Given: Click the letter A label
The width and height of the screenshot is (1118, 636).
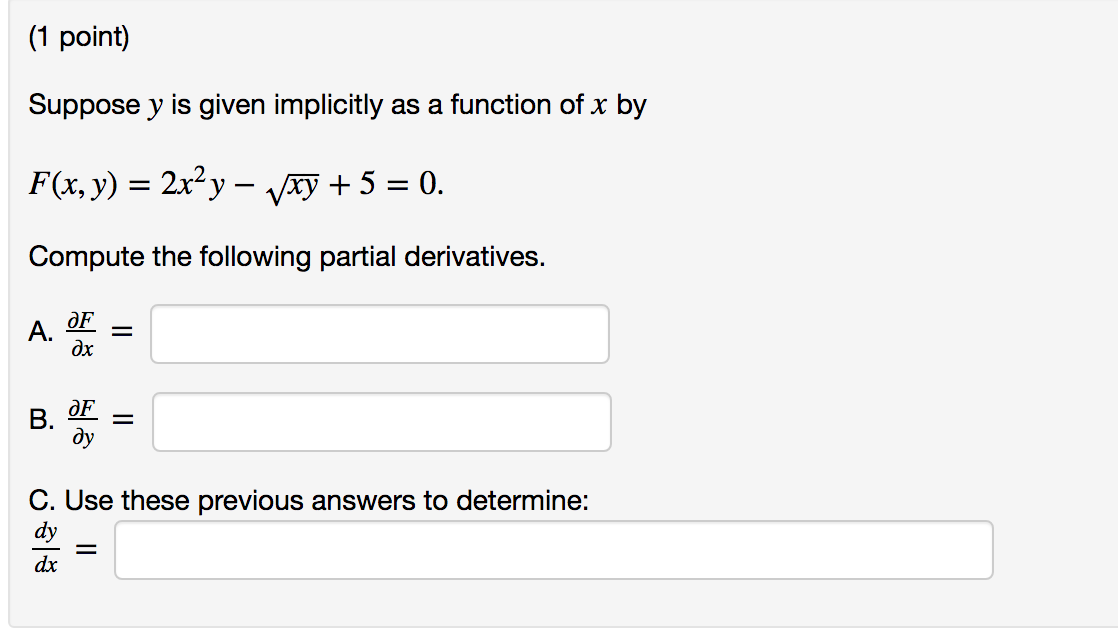Looking at the screenshot, I should pyautogui.click(x=40, y=332).
